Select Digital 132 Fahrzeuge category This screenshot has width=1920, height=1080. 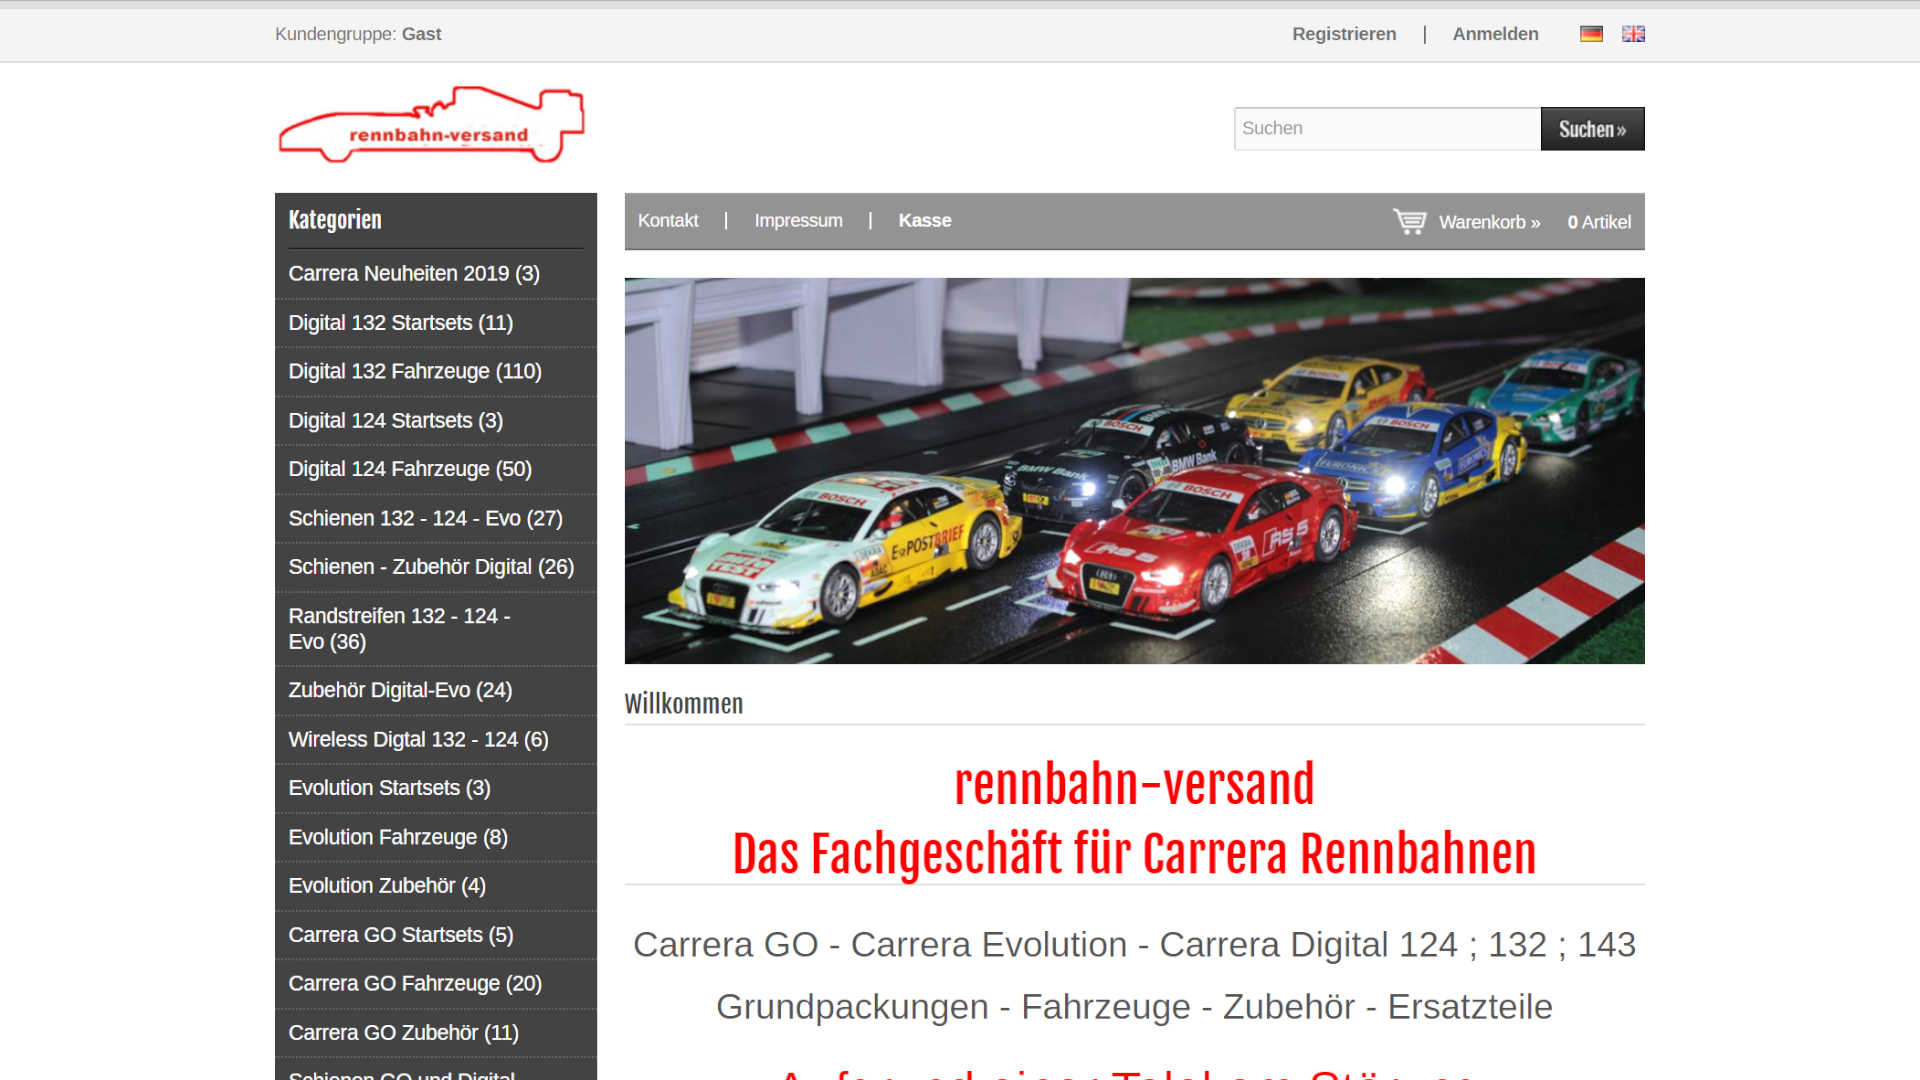pyautogui.click(x=415, y=372)
